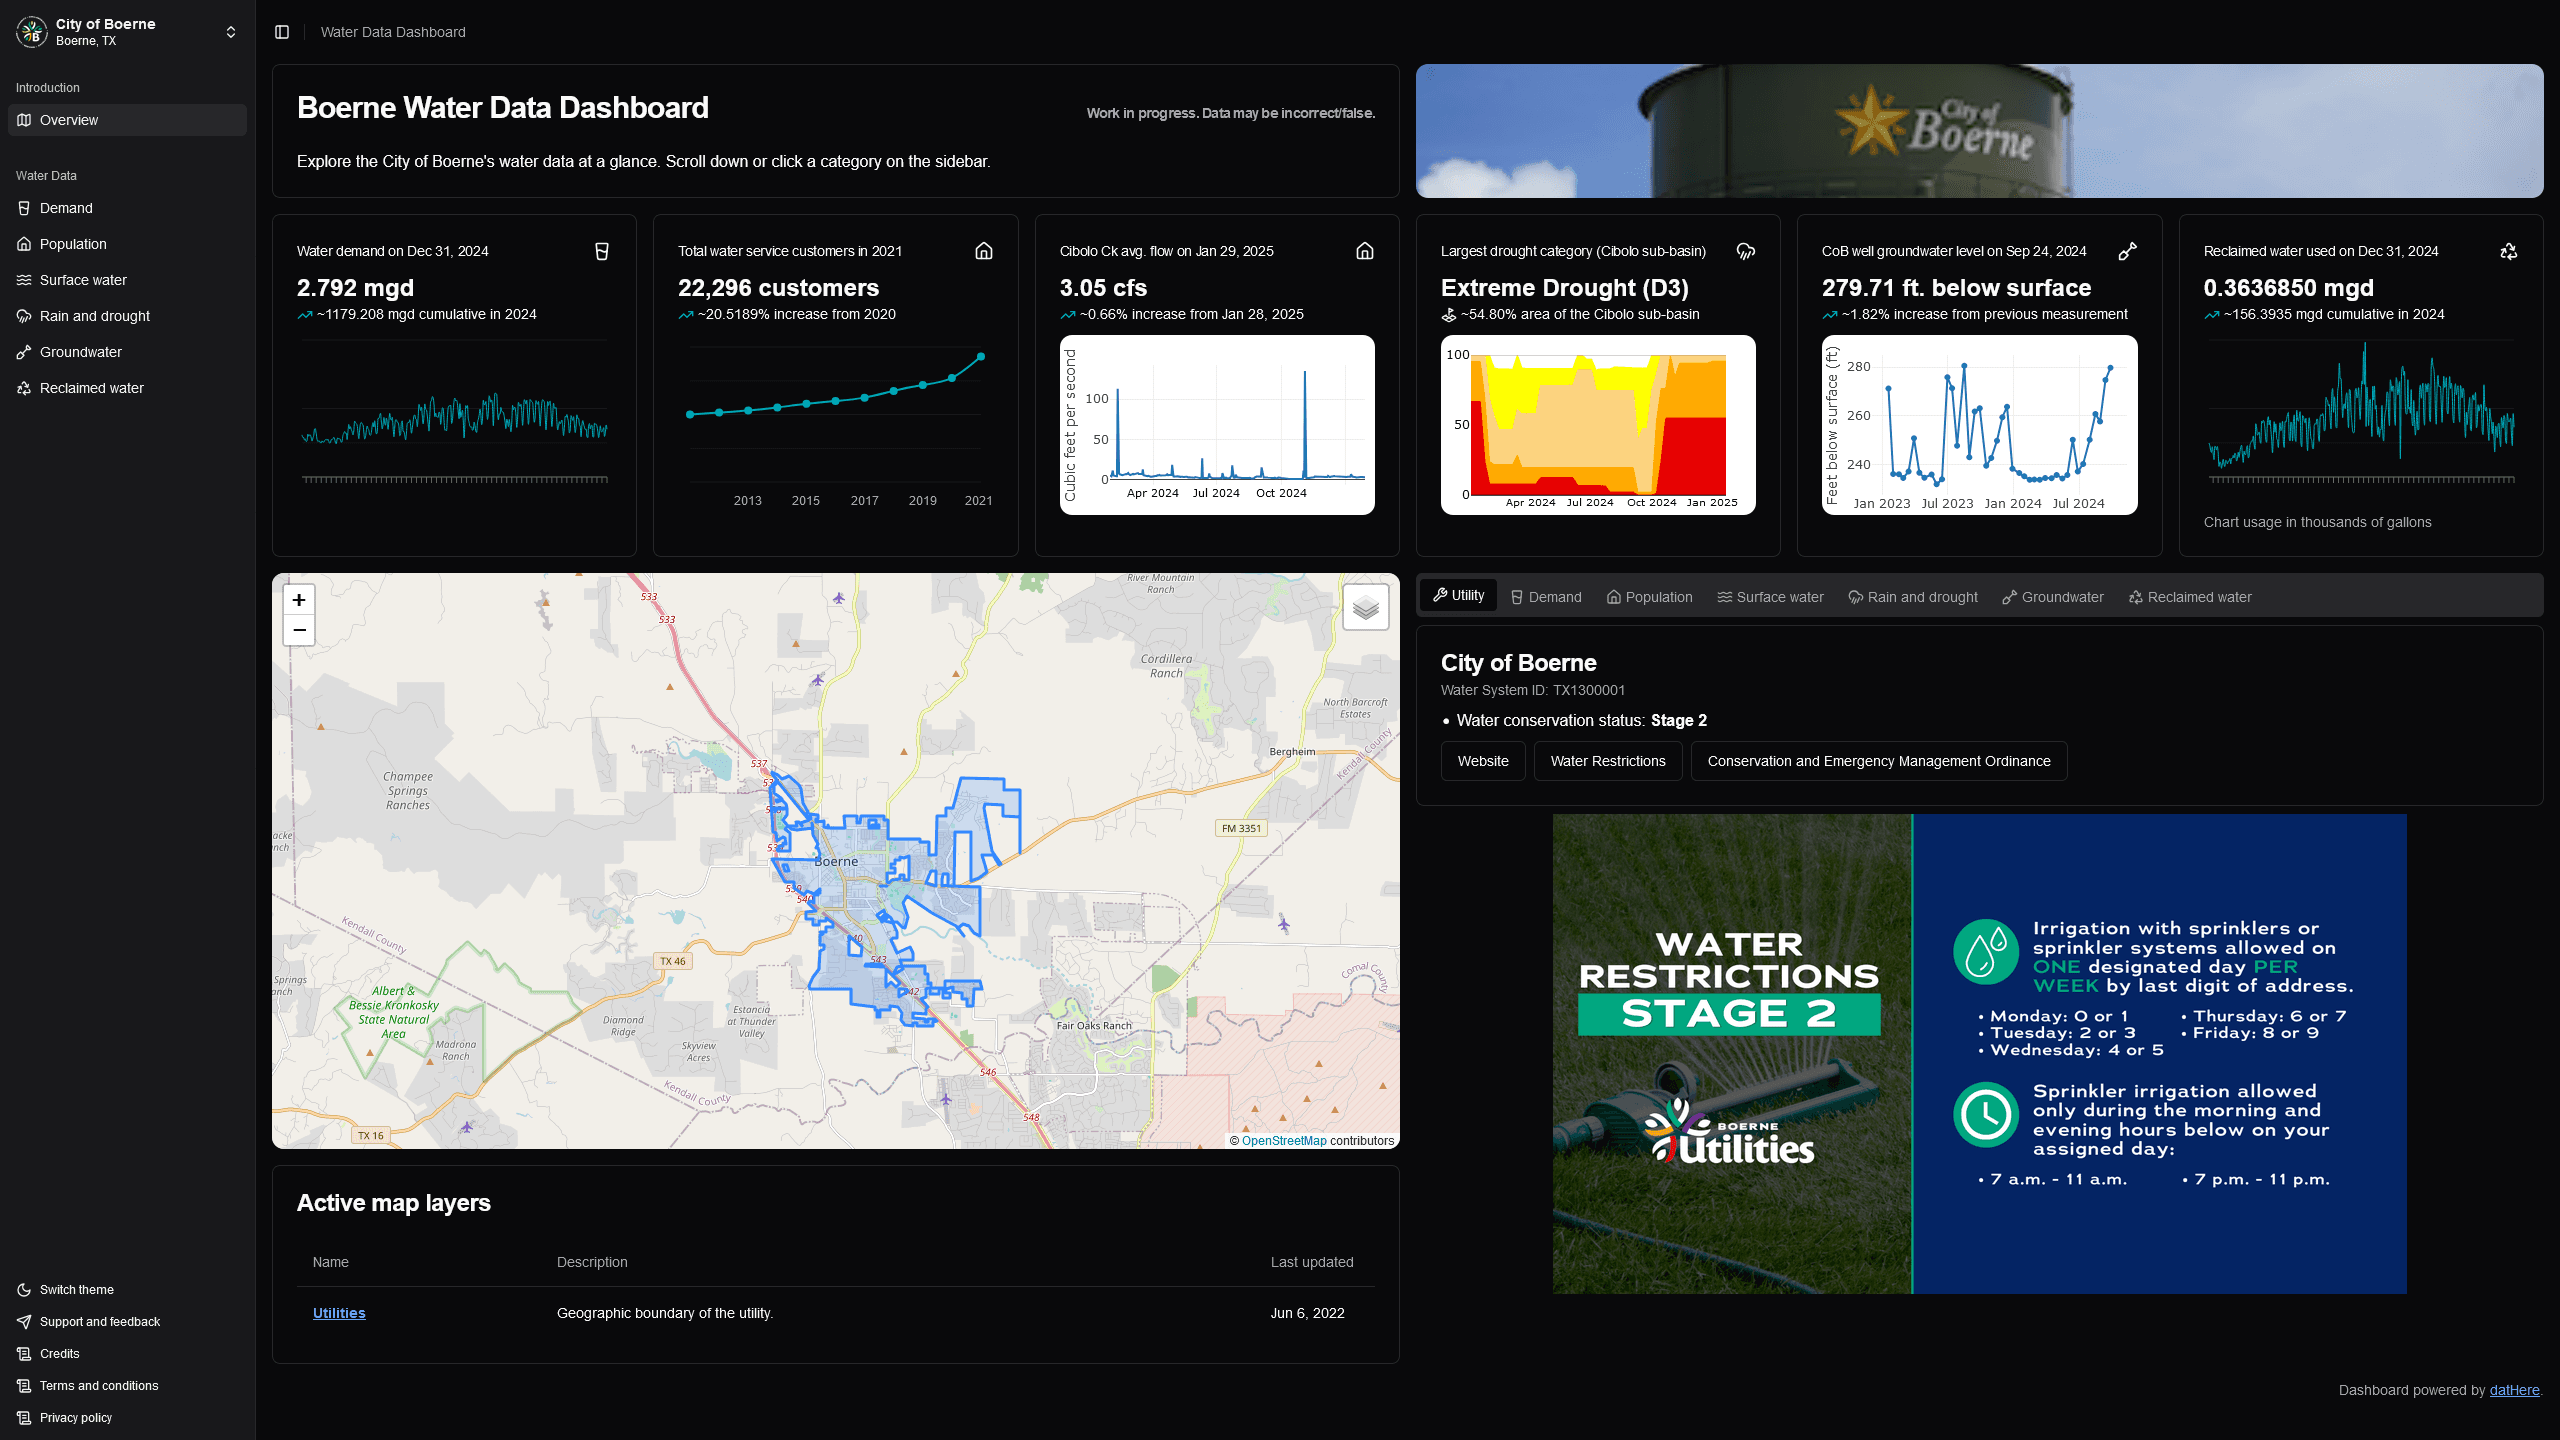Click the 'Water Data Dashboard' breadcrumb text

[x=393, y=32]
